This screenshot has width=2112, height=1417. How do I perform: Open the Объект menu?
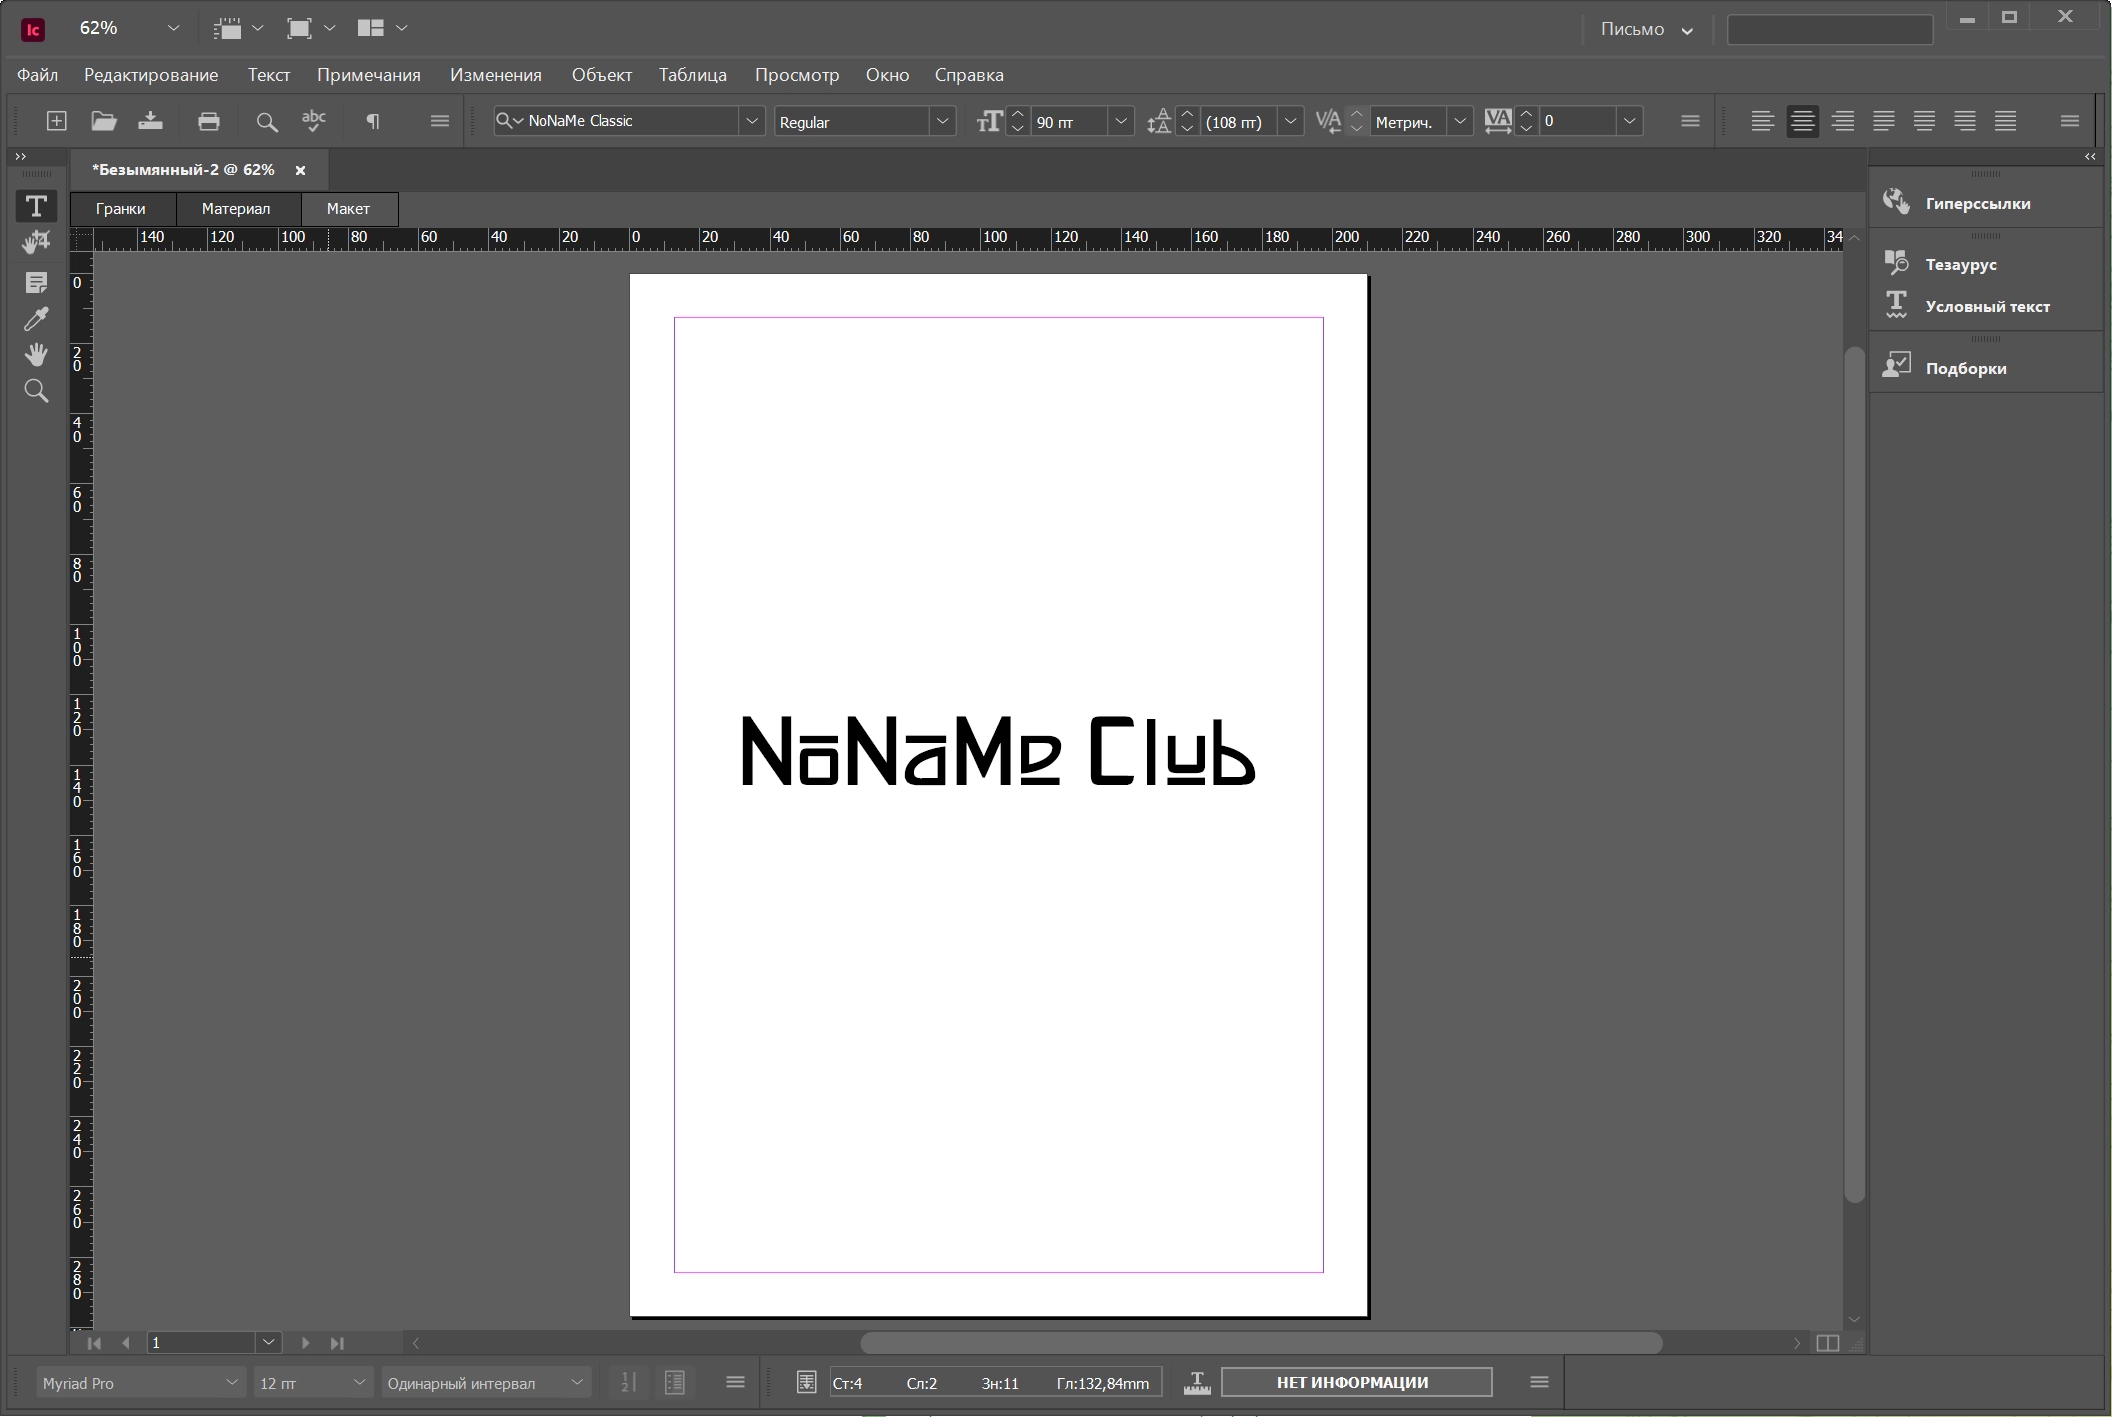601,75
